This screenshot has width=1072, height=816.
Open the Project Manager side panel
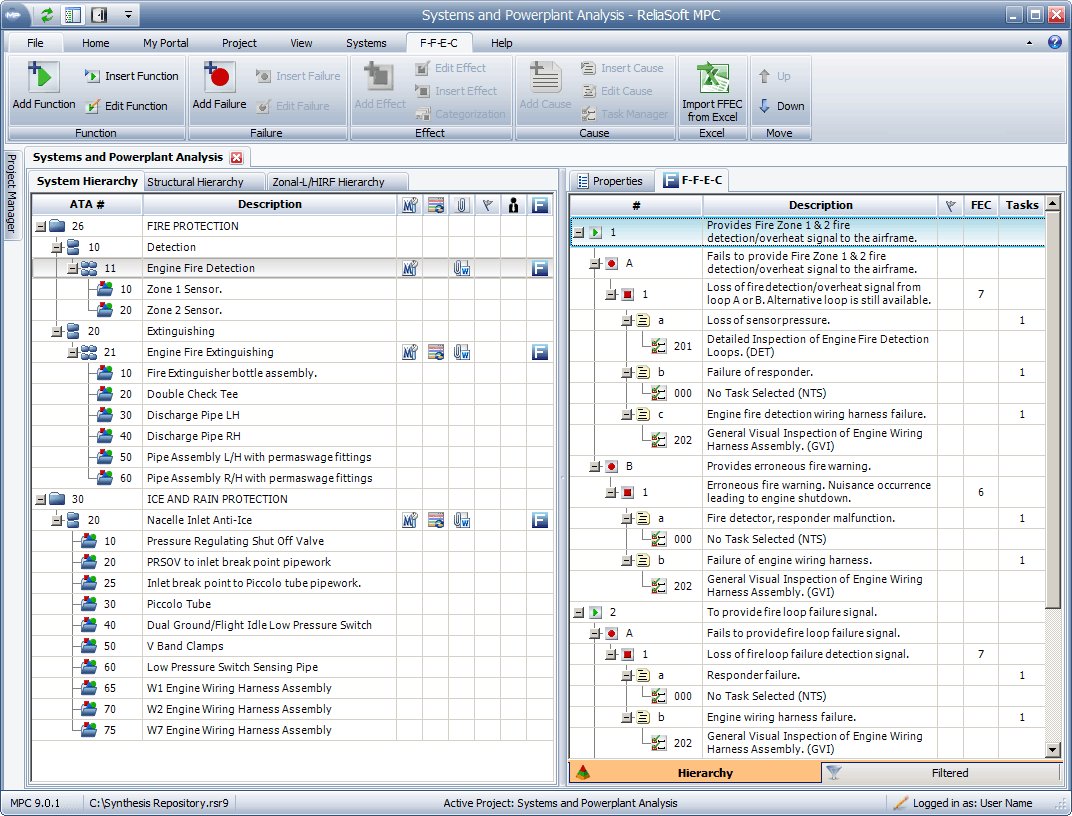tap(11, 193)
